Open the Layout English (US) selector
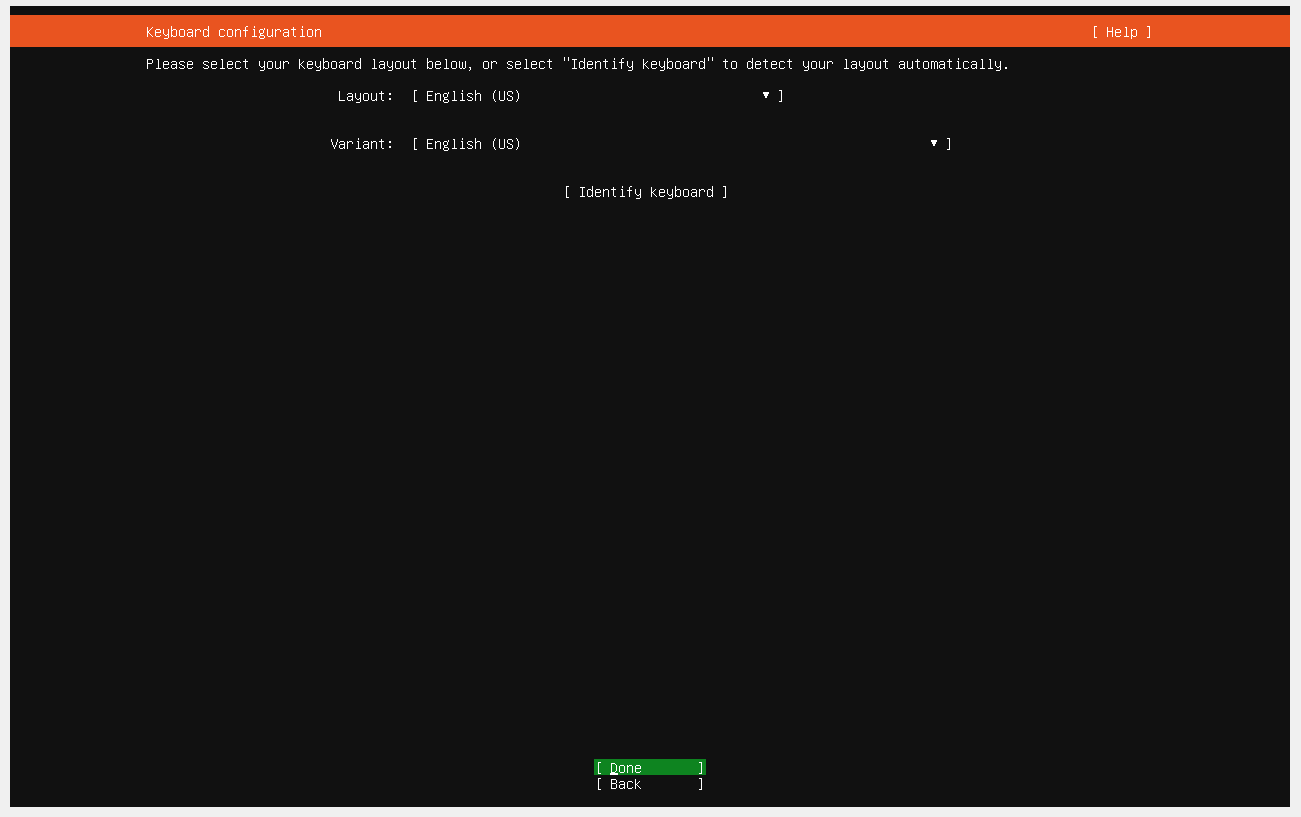Image resolution: width=1301 pixels, height=817 pixels. pos(598,96)
